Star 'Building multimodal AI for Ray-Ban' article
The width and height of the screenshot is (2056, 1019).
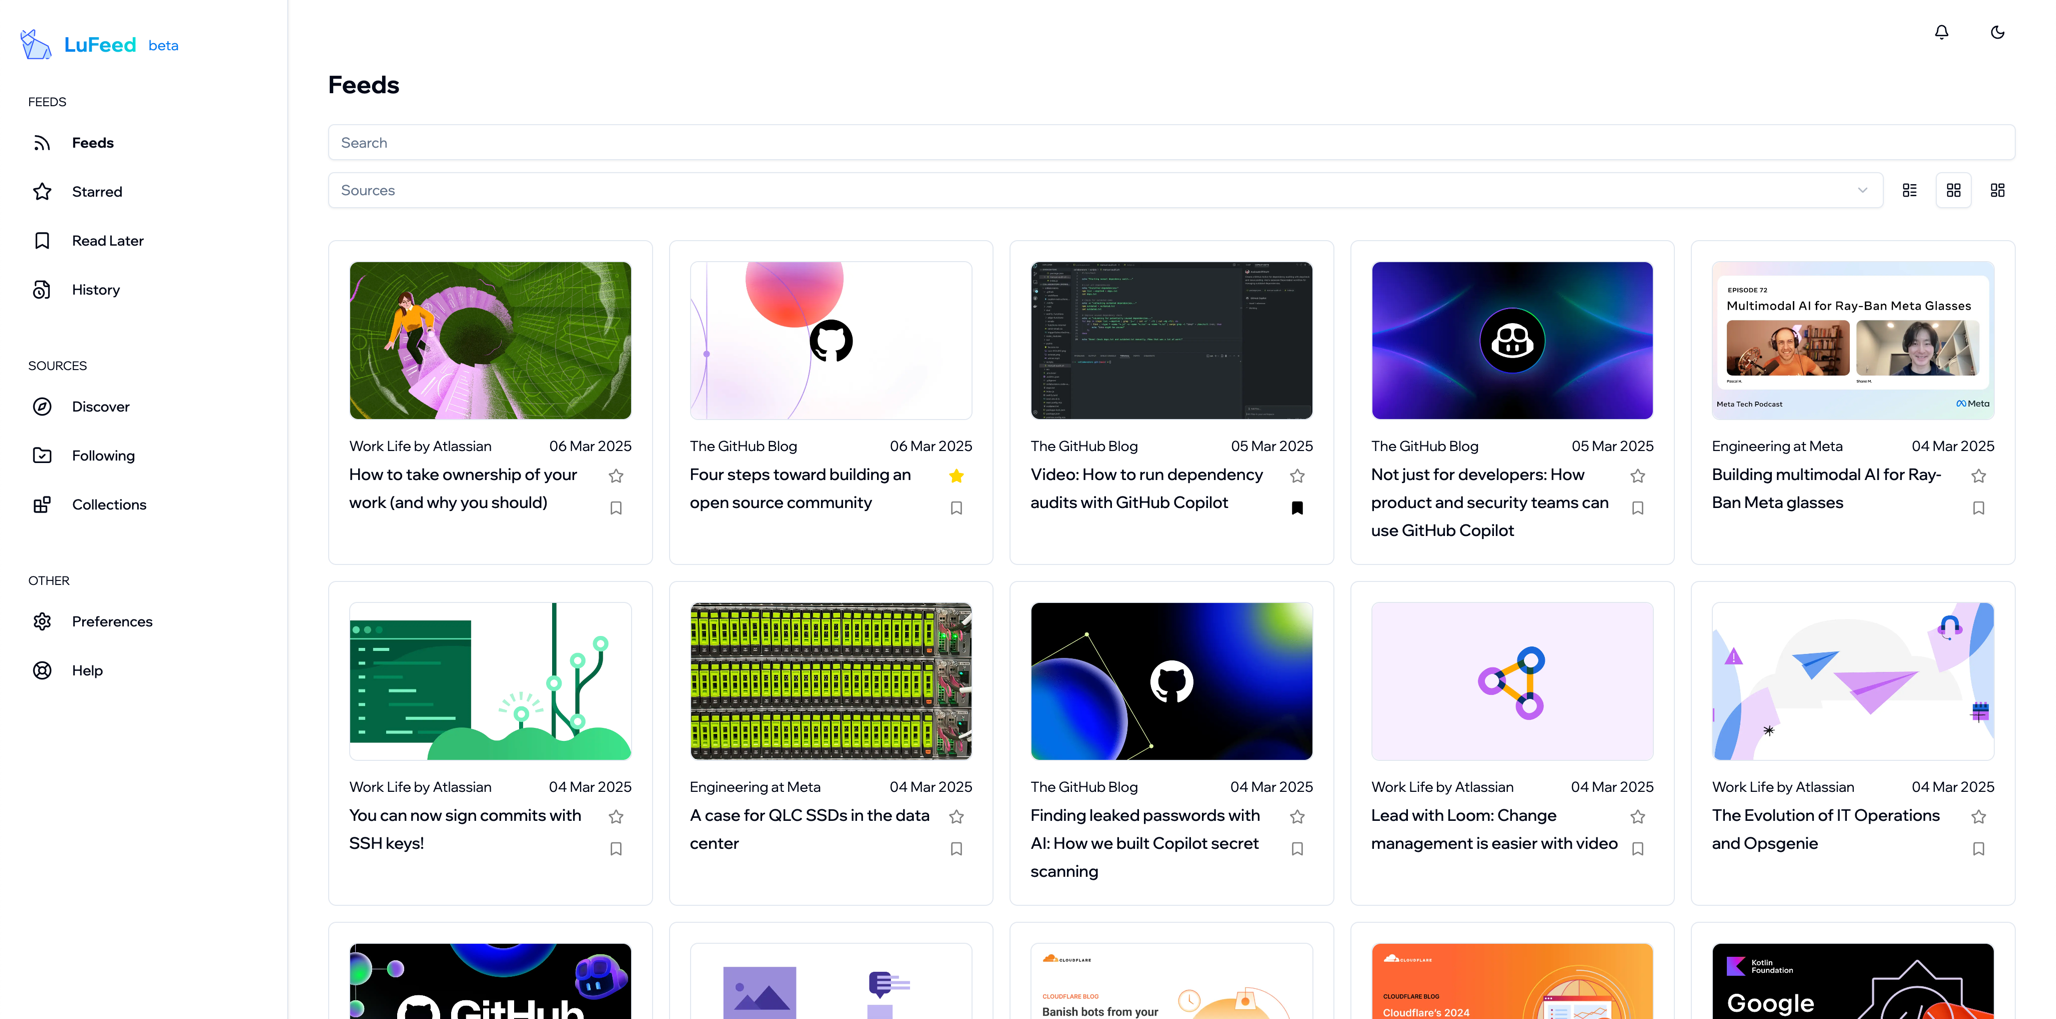[1978, 476]
